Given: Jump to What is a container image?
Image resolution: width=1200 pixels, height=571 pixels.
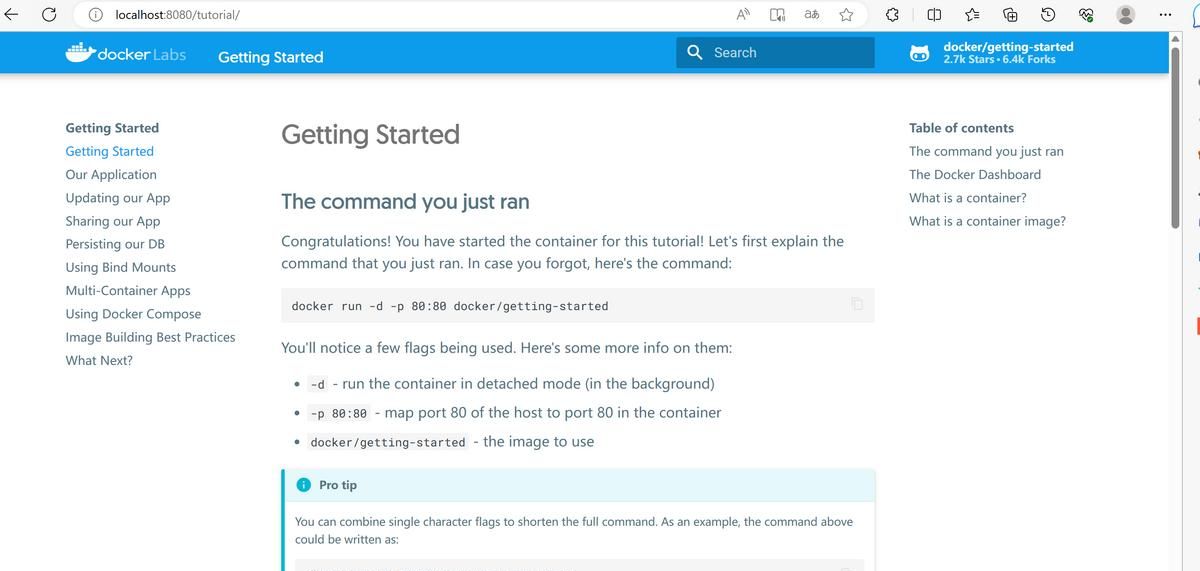Looking at the screenshot, I should [x=987, y=221].
